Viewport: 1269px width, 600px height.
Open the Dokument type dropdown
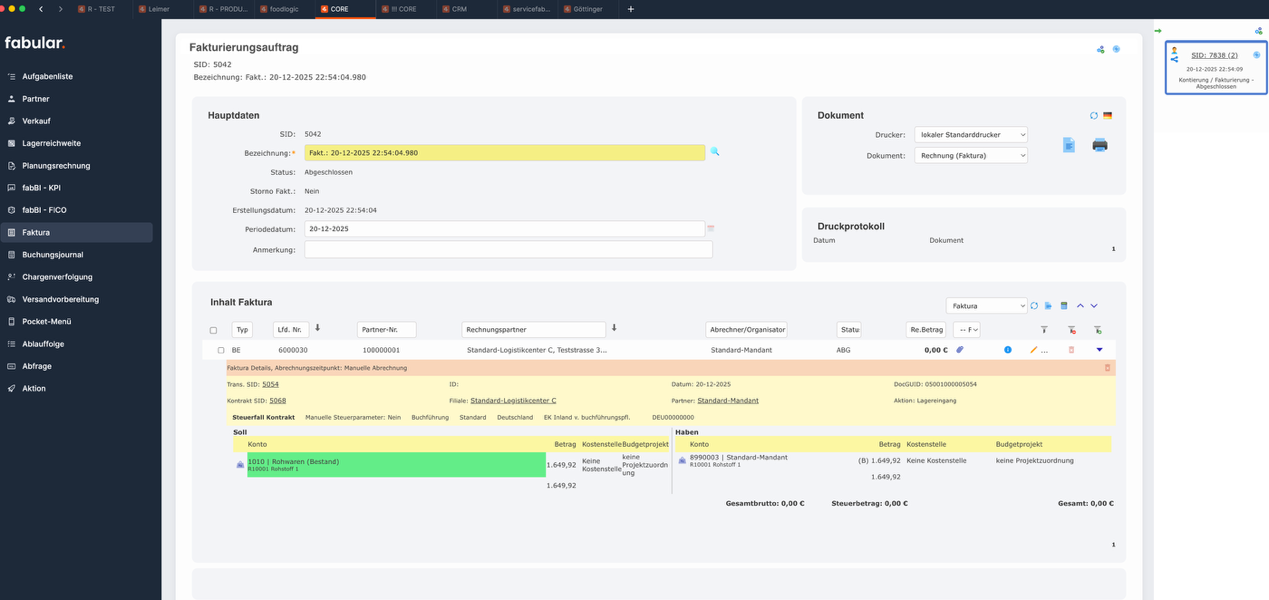(970, 156)
